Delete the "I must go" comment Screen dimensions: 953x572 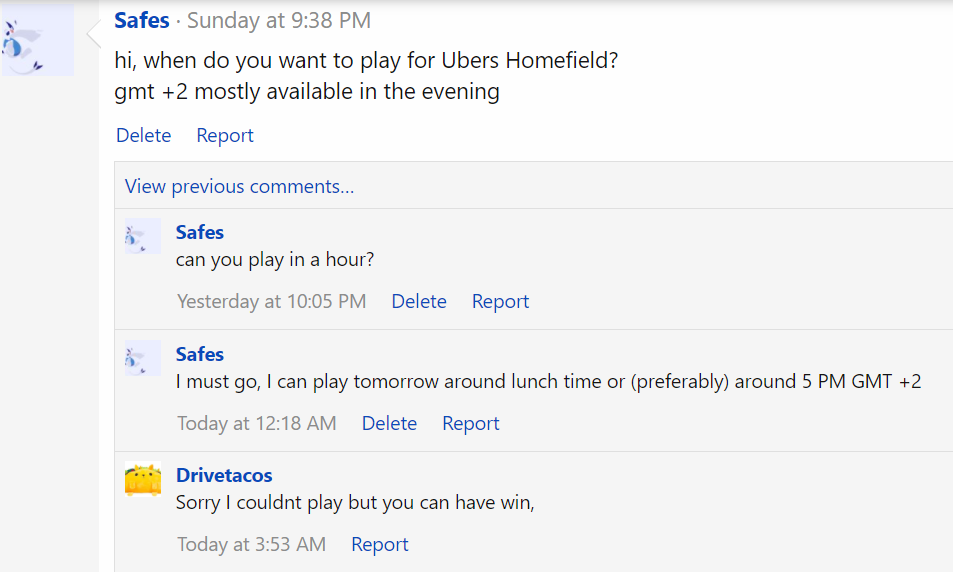(389, 423)
